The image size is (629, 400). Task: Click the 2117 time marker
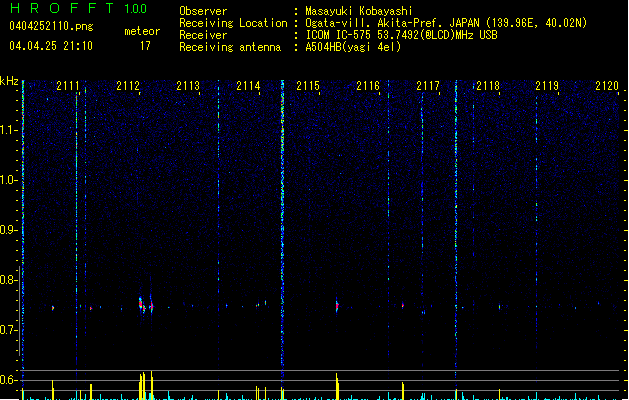(x=428, y=86)
